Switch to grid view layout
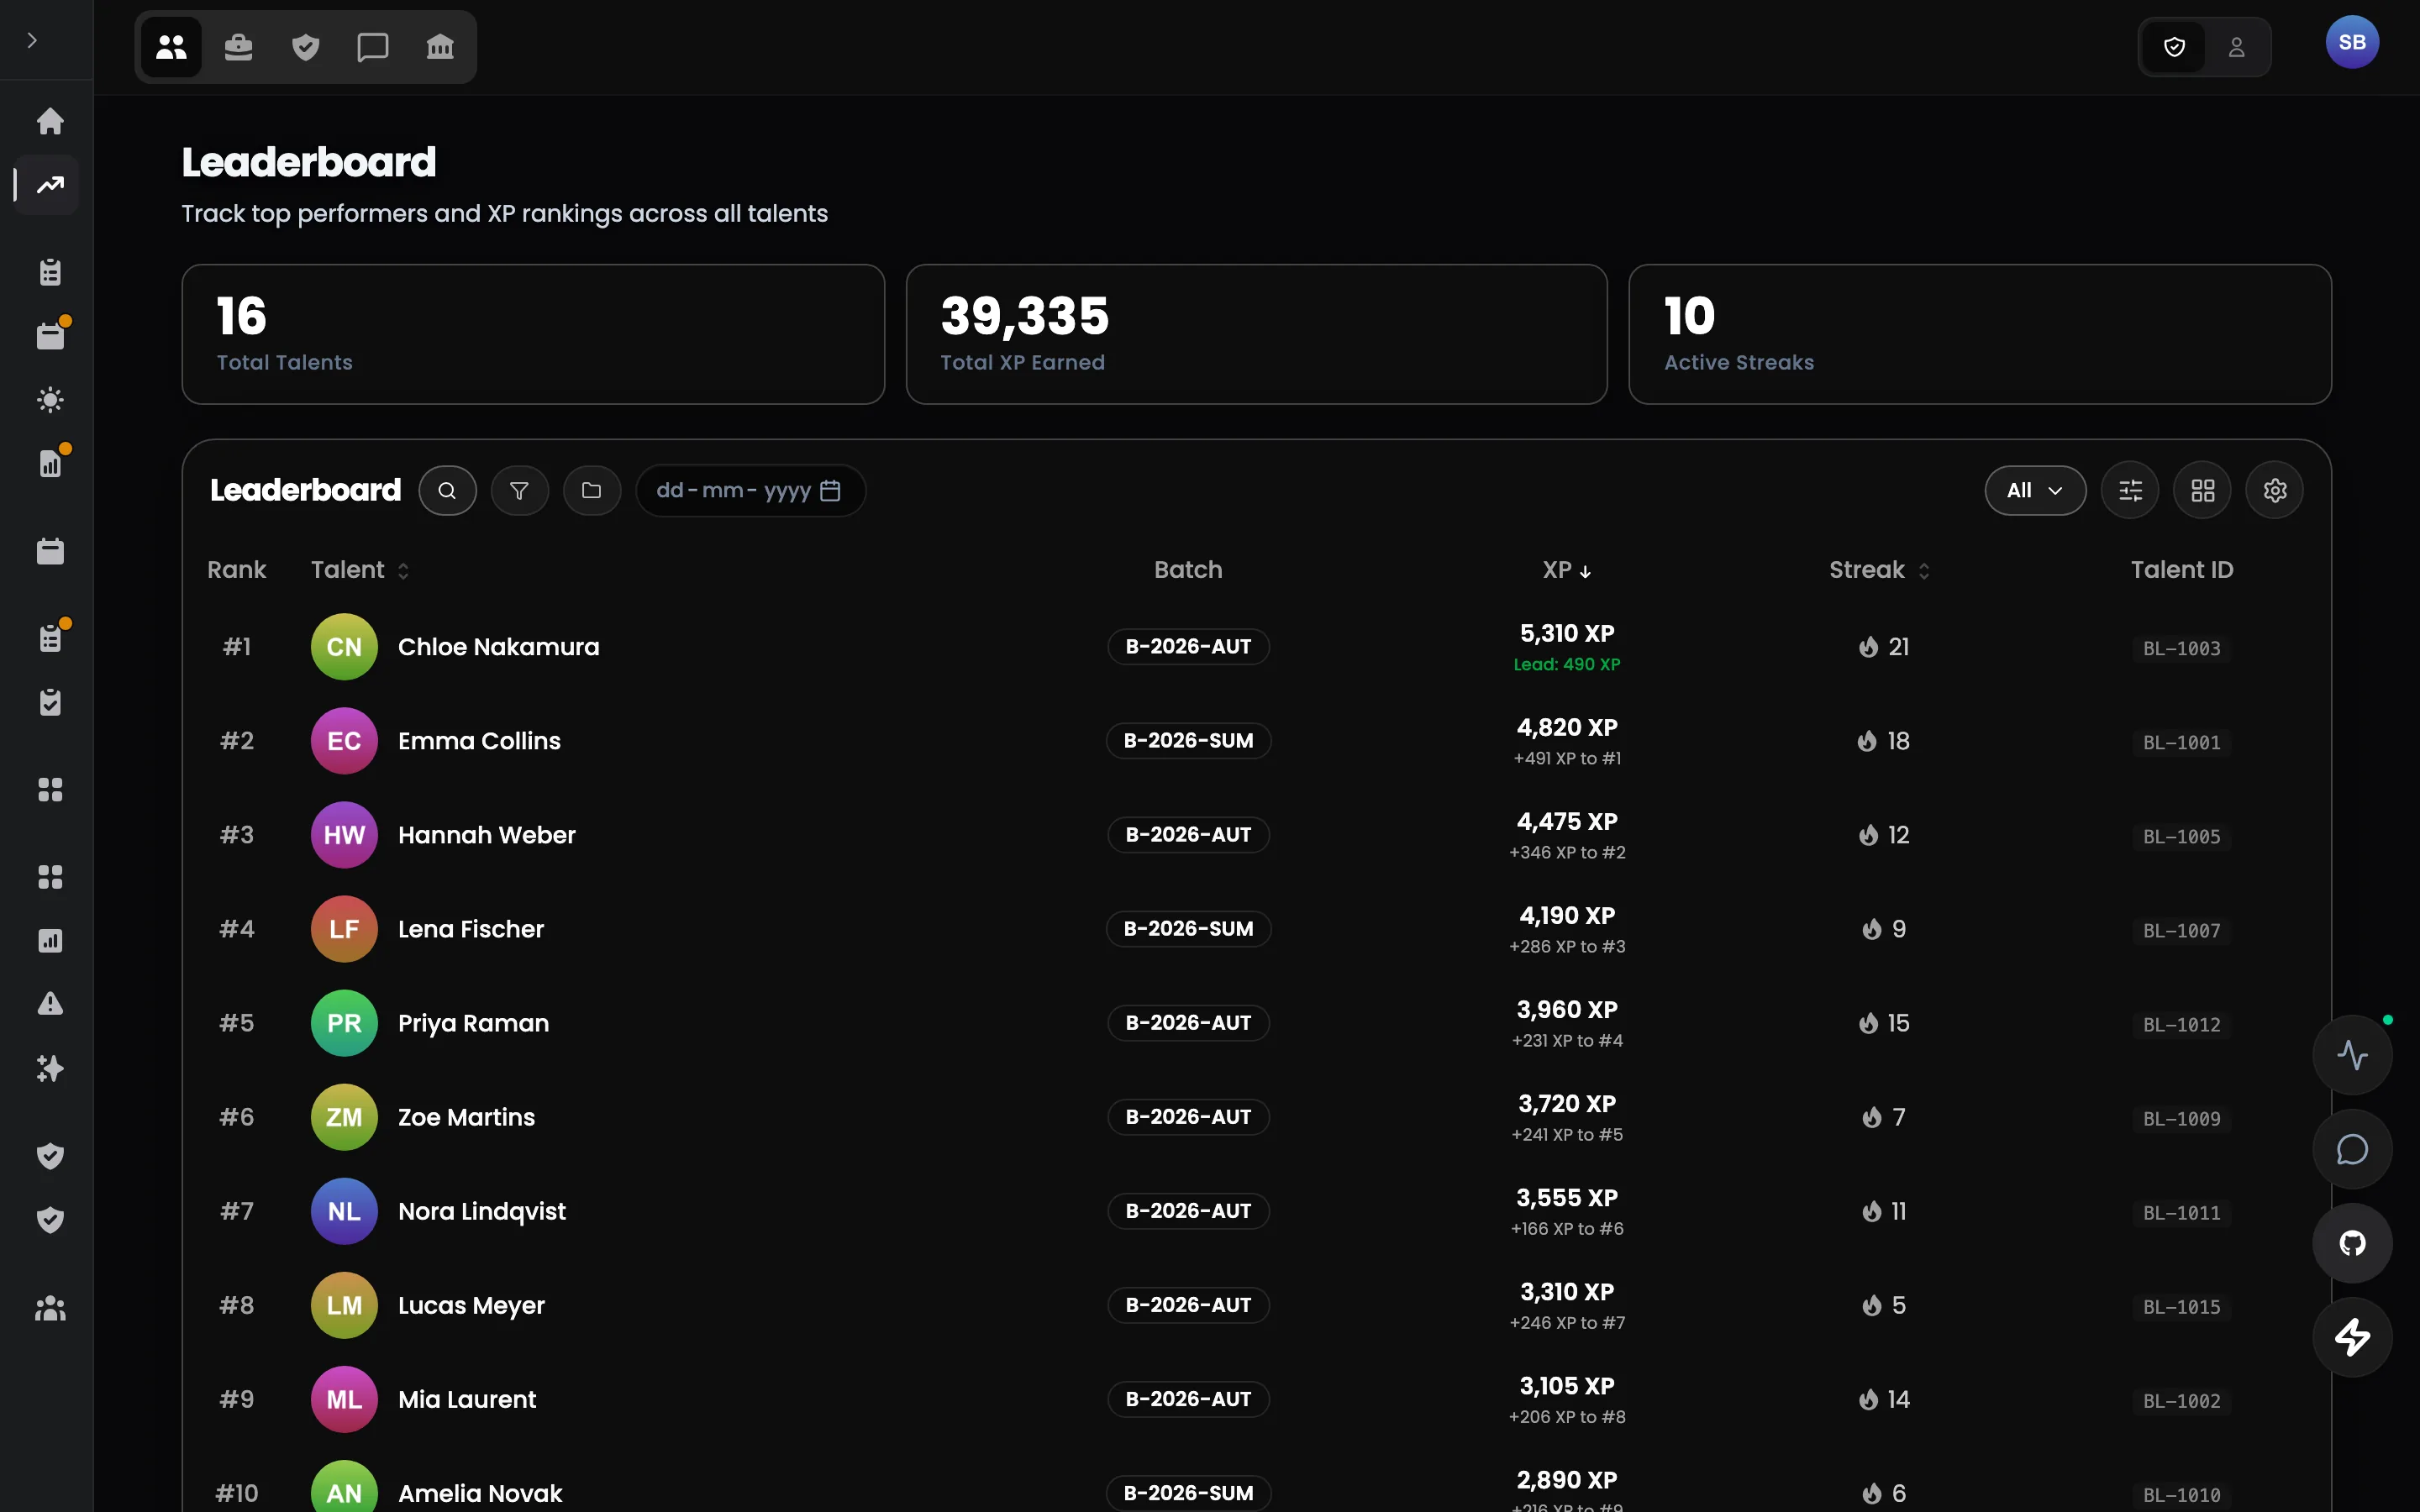The image size is (2420, 1512). [2203, 491]
